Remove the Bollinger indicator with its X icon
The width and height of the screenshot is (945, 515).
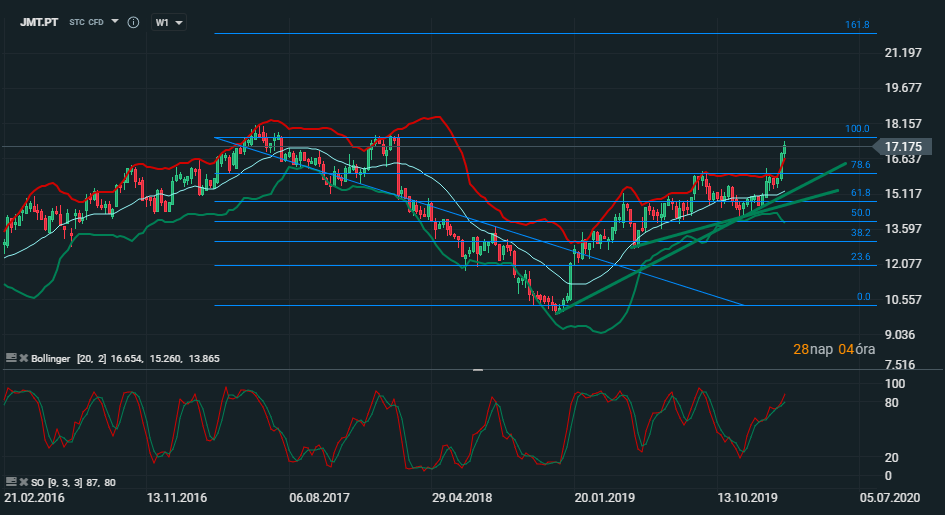click(24, 358)
